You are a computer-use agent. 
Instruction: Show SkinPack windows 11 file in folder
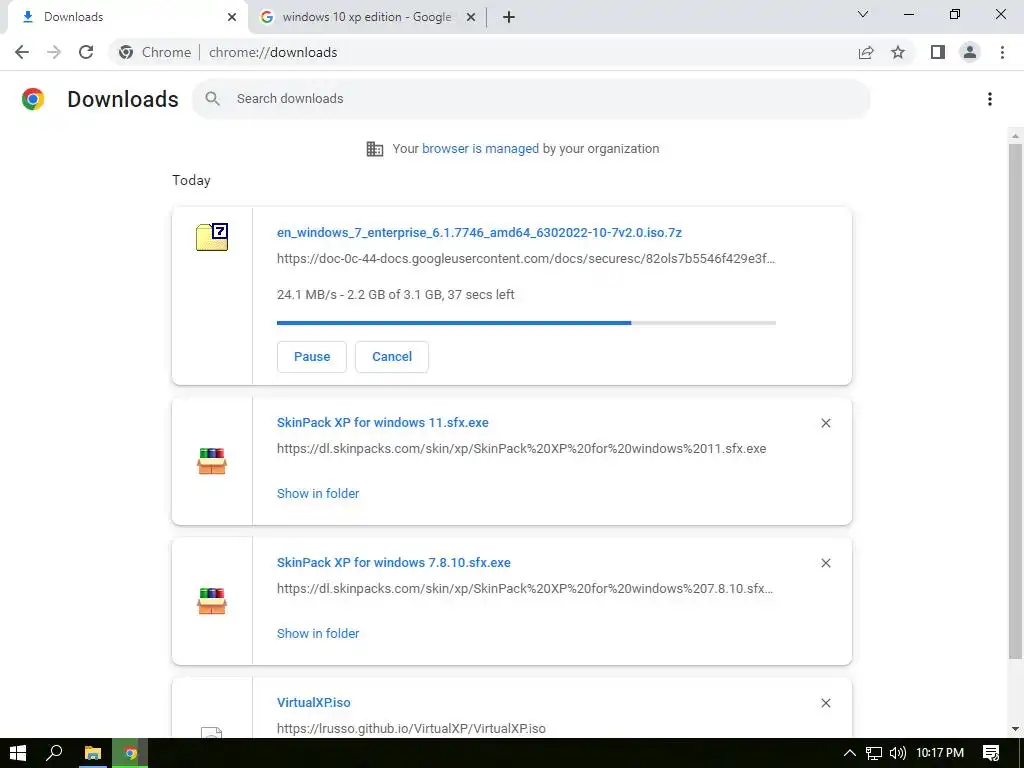318,494
